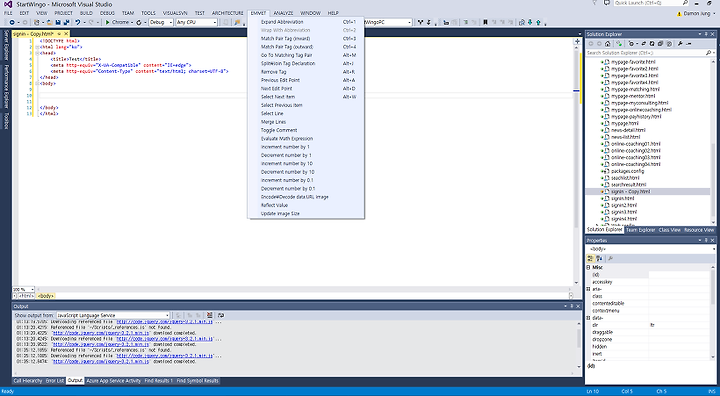The height and width of the screenshot is (396, 720).
Task: Click the Undo arrow icon
Action: [78, 22]
